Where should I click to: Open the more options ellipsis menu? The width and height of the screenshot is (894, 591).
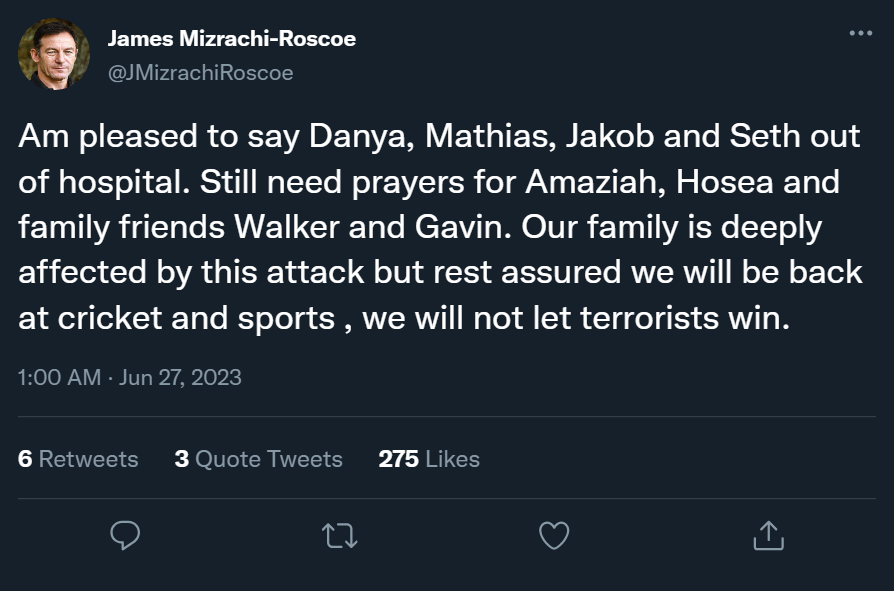858,33
